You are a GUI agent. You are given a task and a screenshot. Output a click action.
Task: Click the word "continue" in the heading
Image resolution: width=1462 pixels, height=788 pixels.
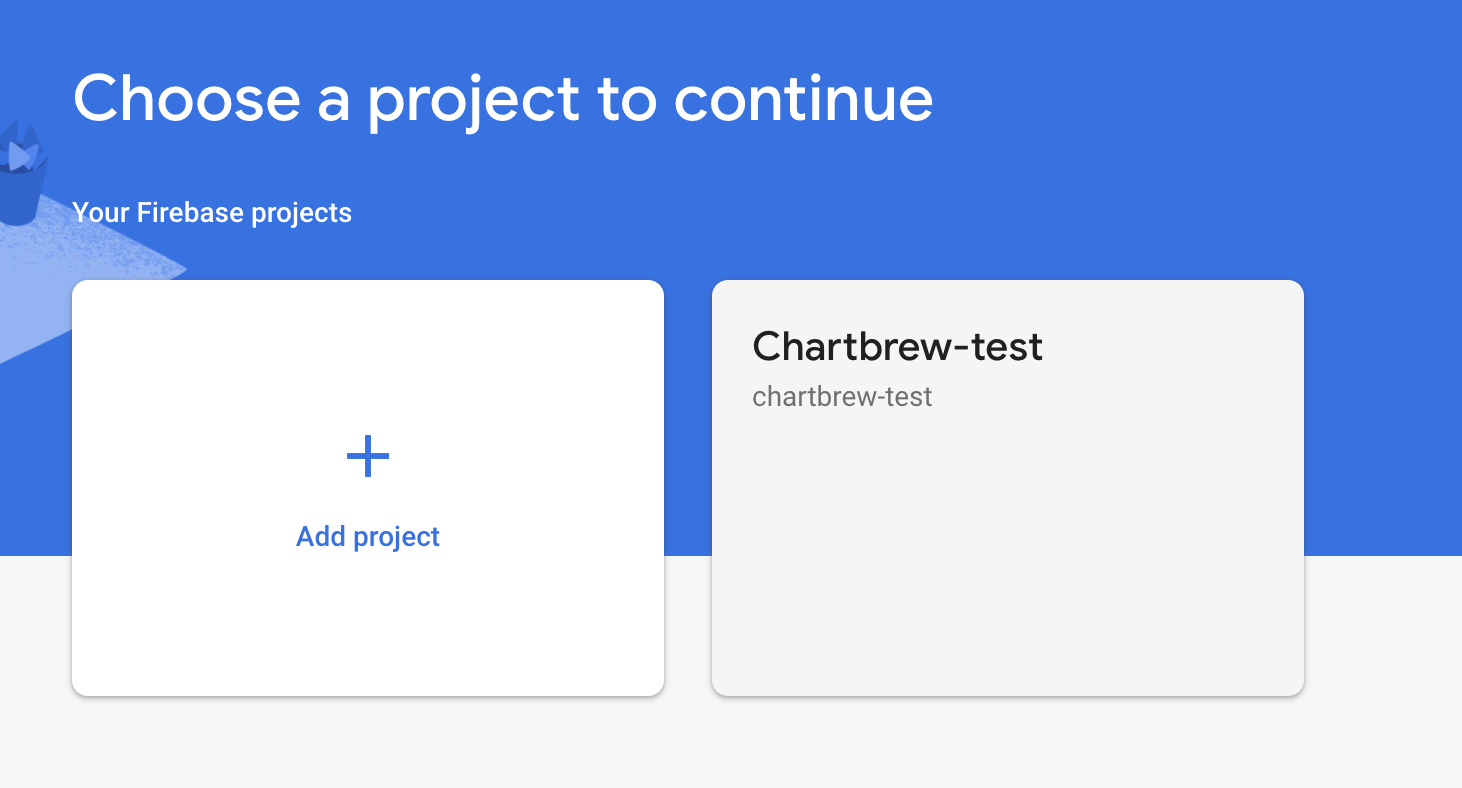coord(803,98)
